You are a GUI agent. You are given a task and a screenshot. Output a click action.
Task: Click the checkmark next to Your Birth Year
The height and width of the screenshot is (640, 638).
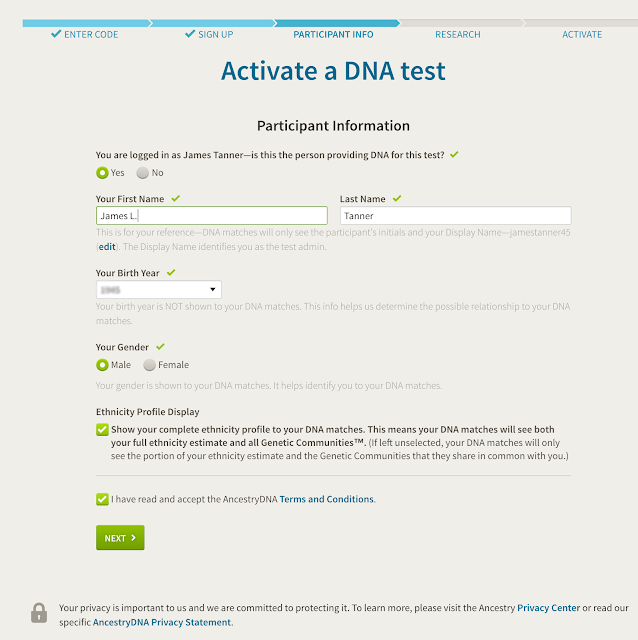(x=171, y=273)
